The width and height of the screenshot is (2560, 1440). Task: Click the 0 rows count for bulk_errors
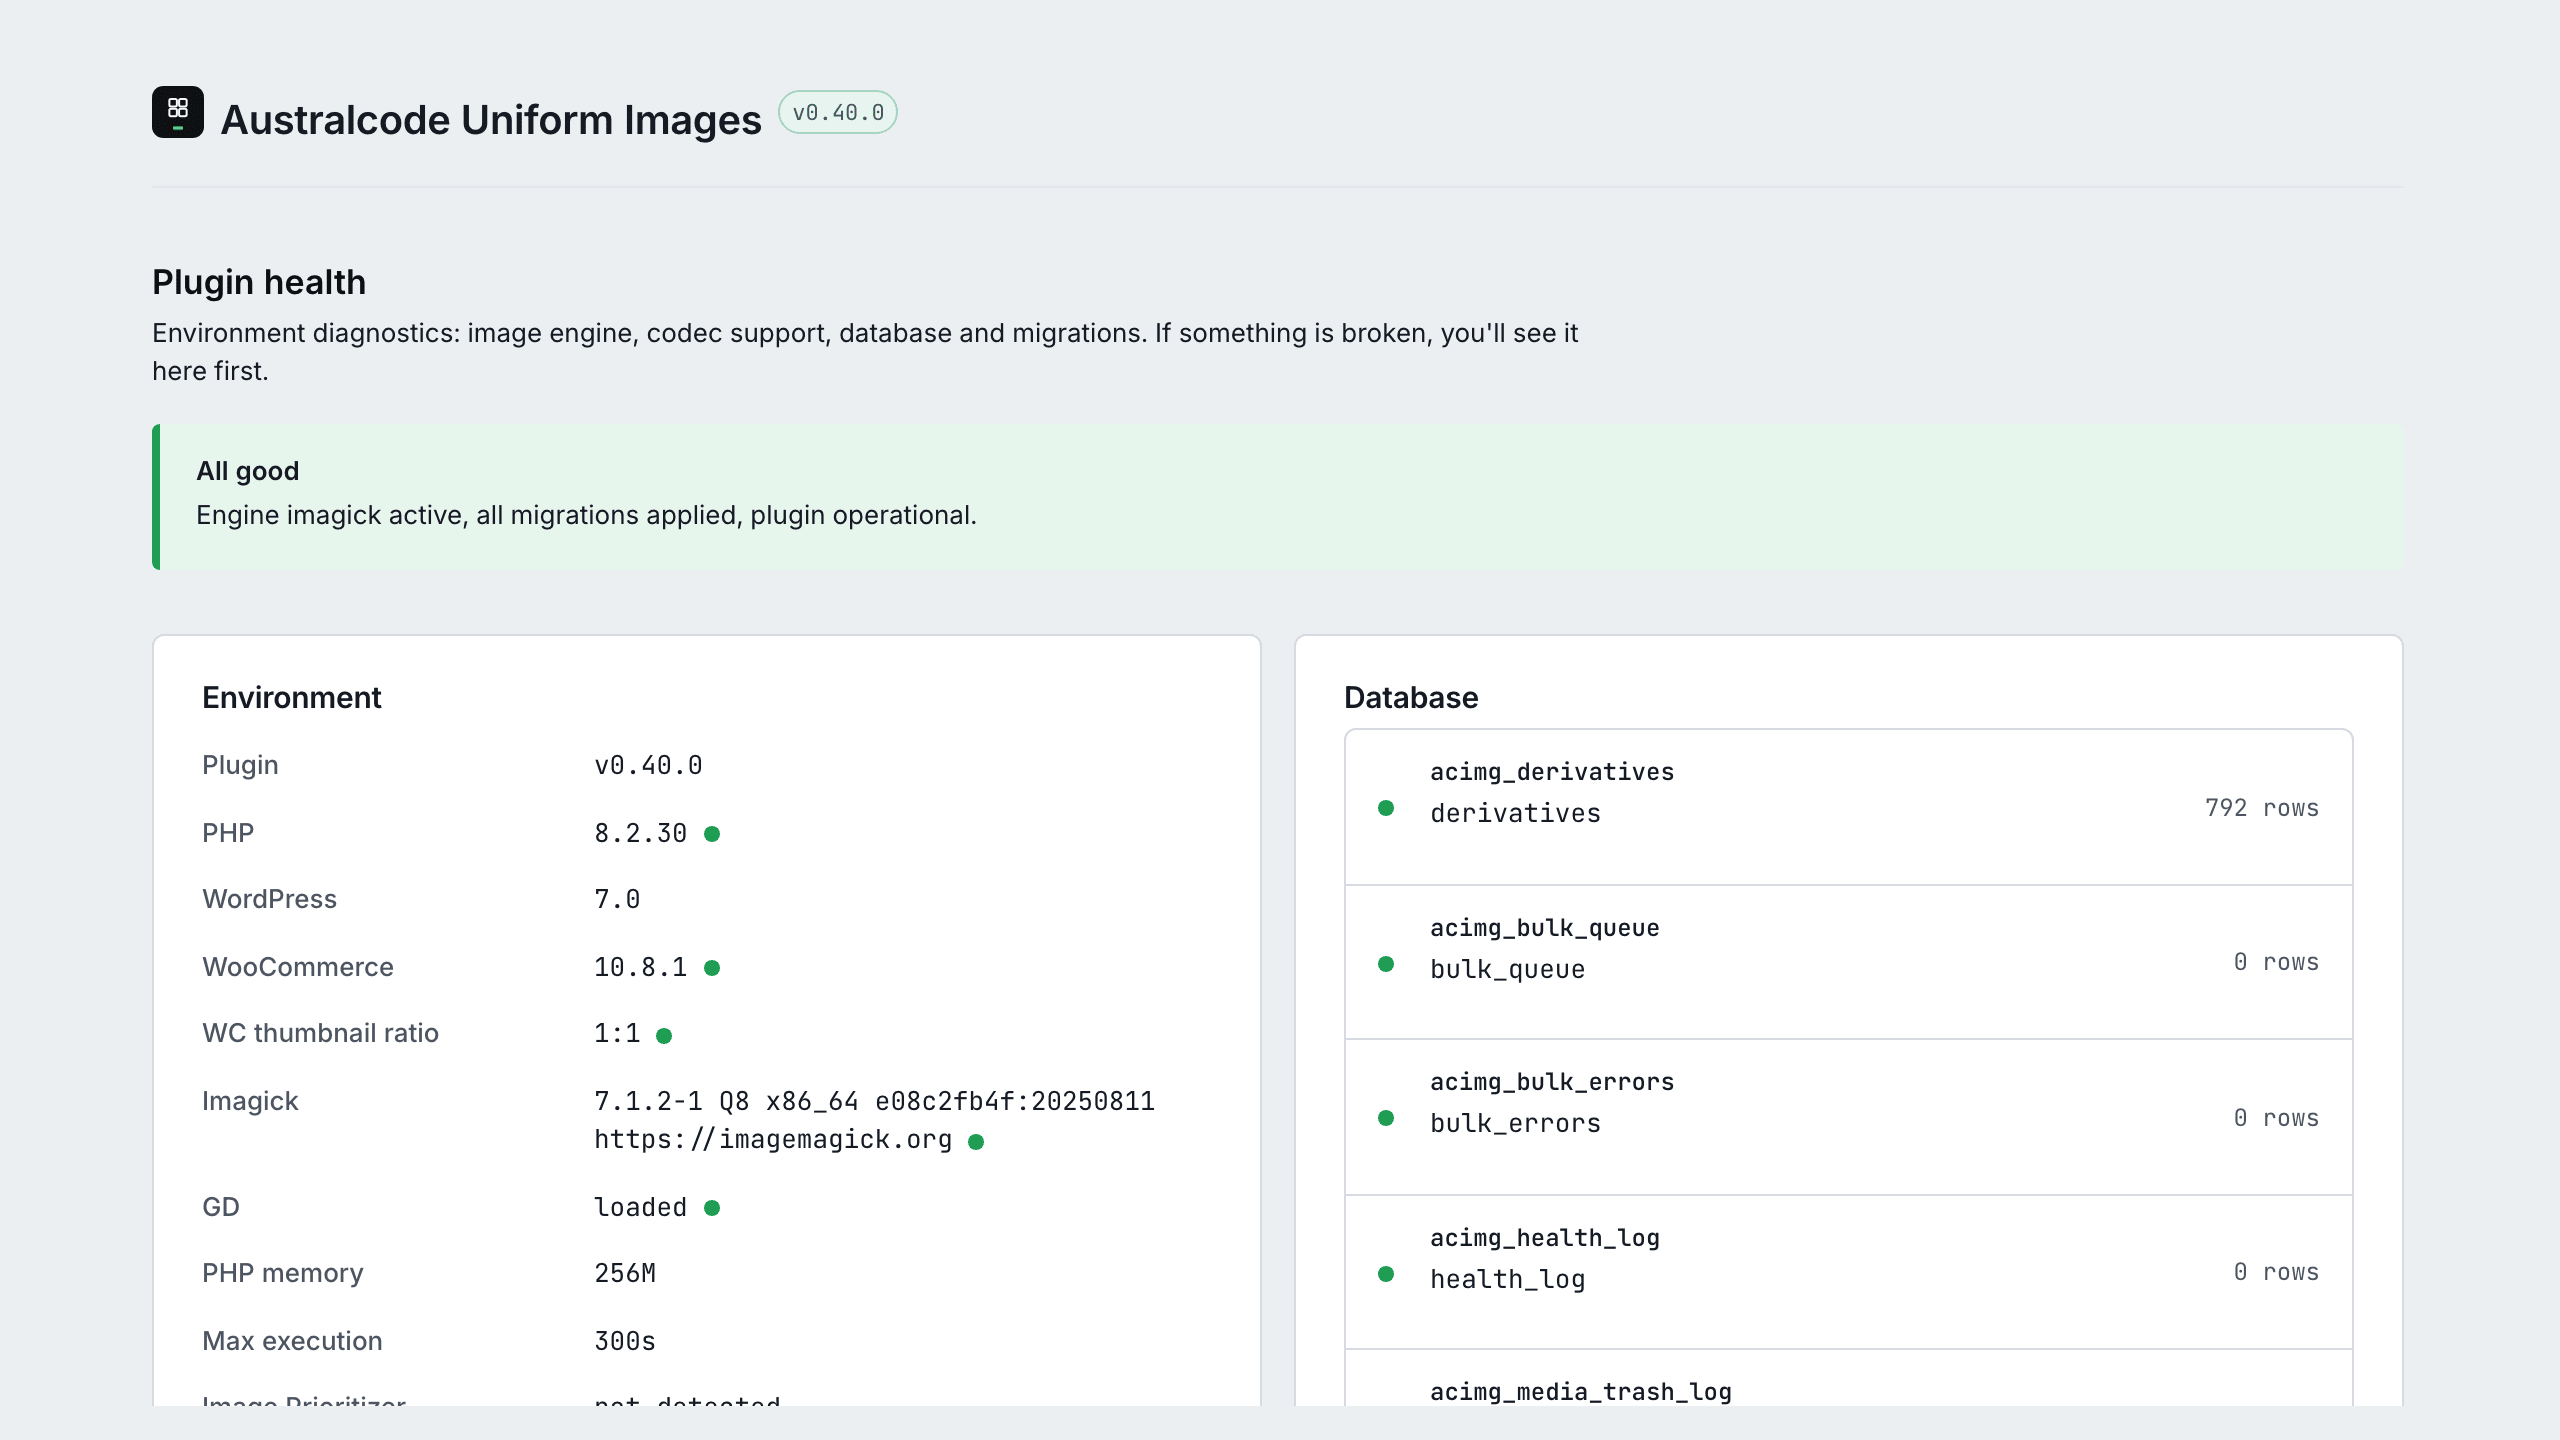(x=2276, y=1118)
